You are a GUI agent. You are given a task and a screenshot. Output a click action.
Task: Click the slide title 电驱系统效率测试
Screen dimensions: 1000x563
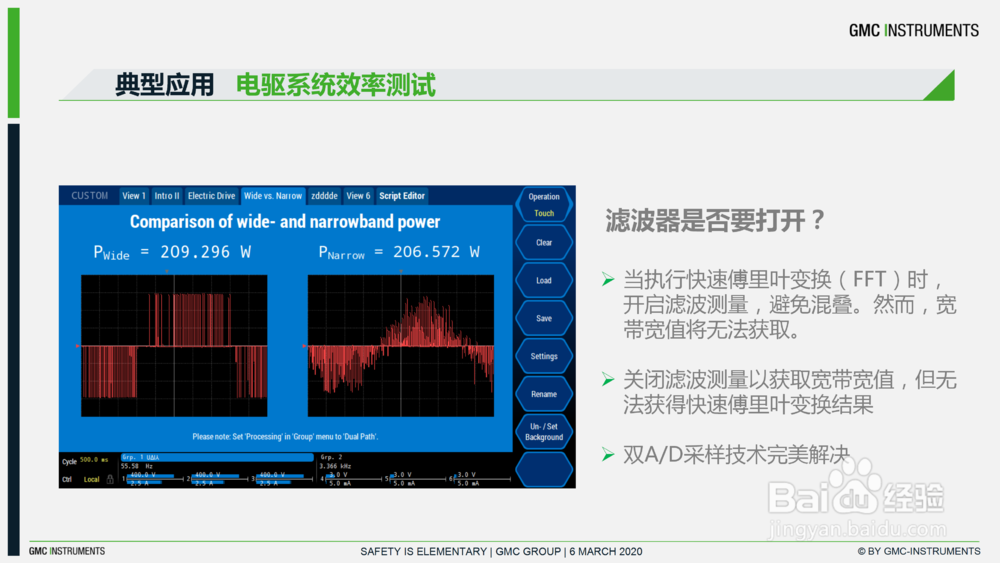coord(335,85)
